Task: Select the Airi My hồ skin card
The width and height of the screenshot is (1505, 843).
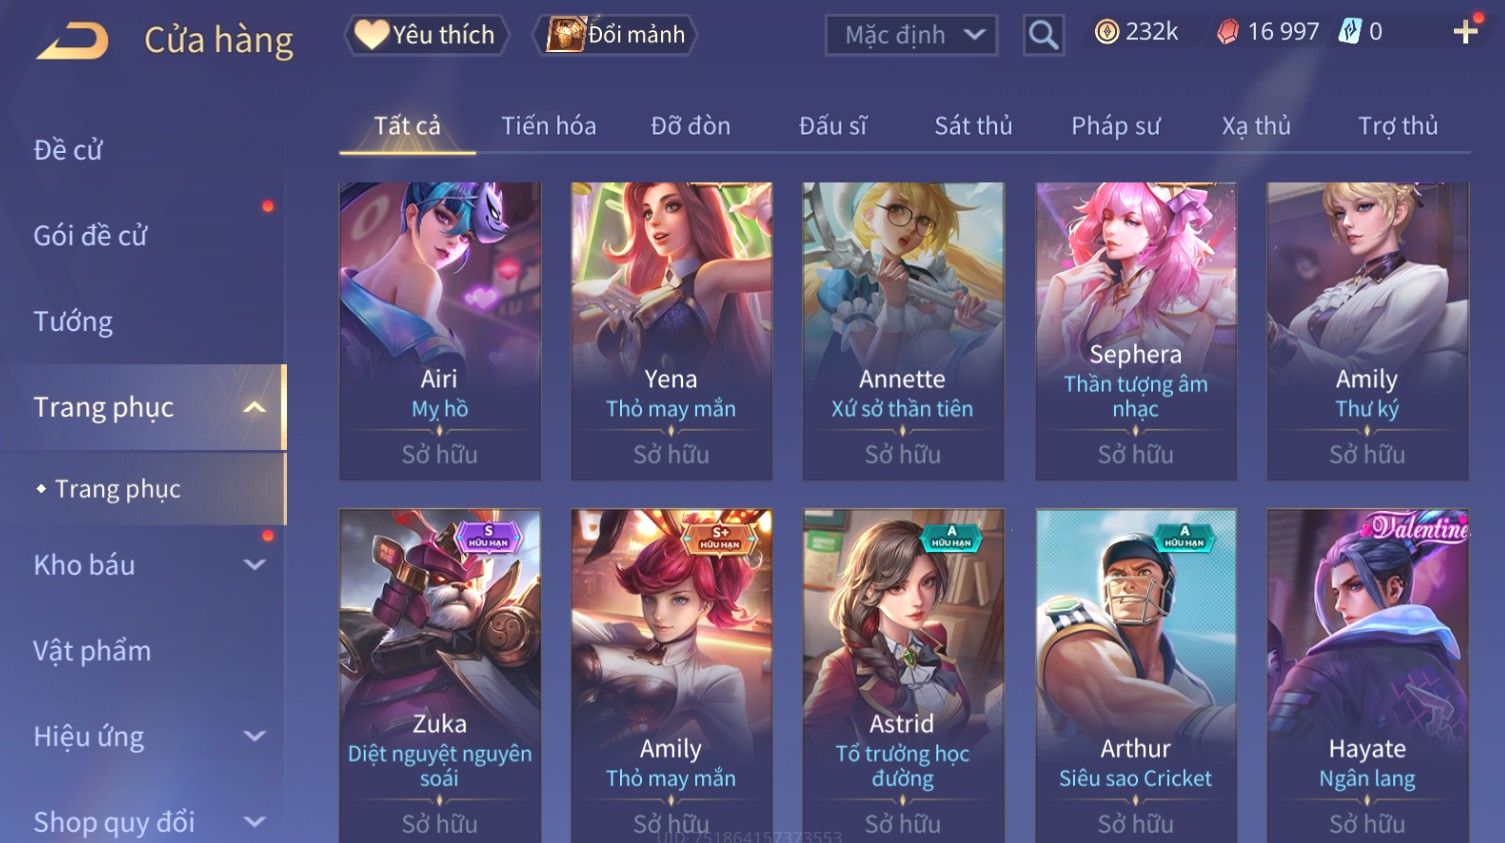Action: [440, 331]
